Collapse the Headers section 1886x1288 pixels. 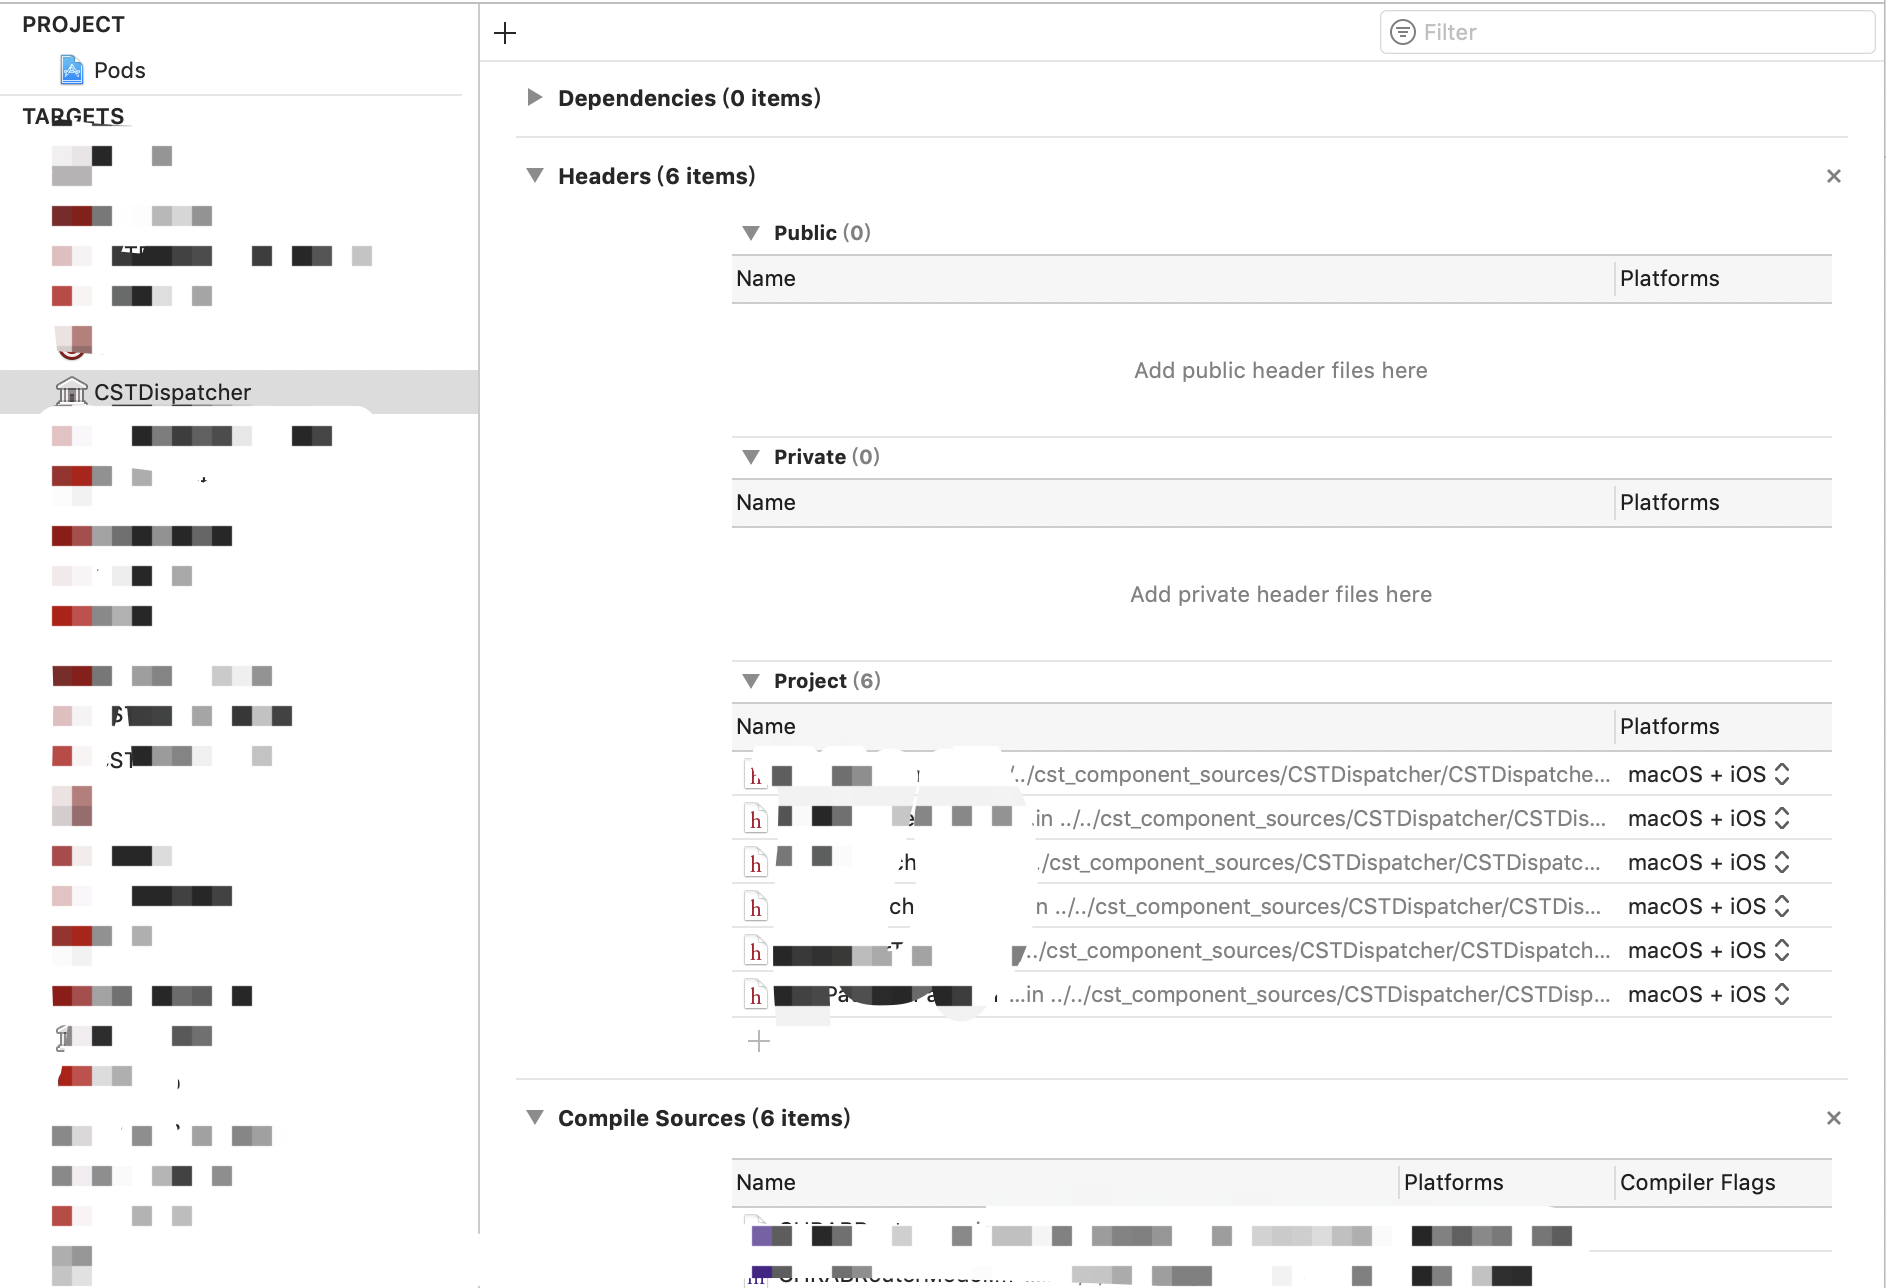click(534, 176)
